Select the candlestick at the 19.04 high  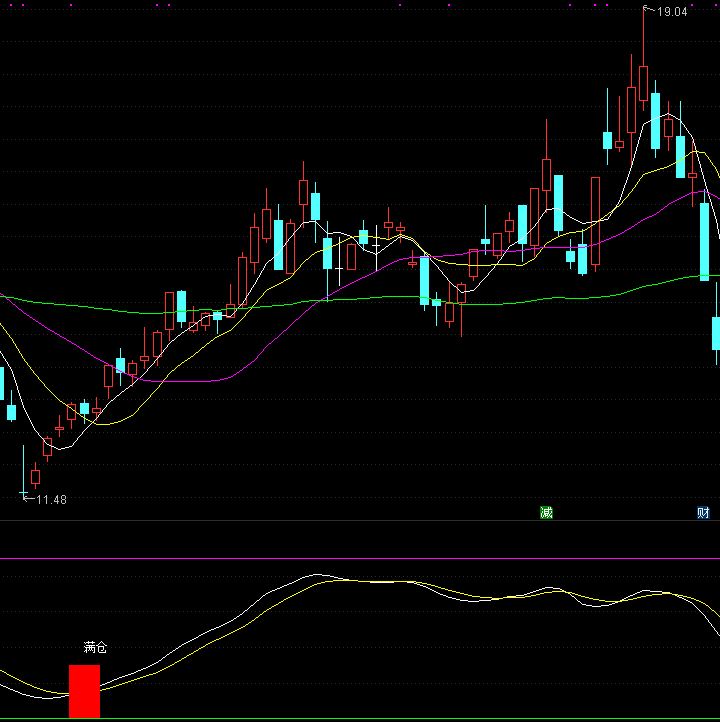coord(644,60)
